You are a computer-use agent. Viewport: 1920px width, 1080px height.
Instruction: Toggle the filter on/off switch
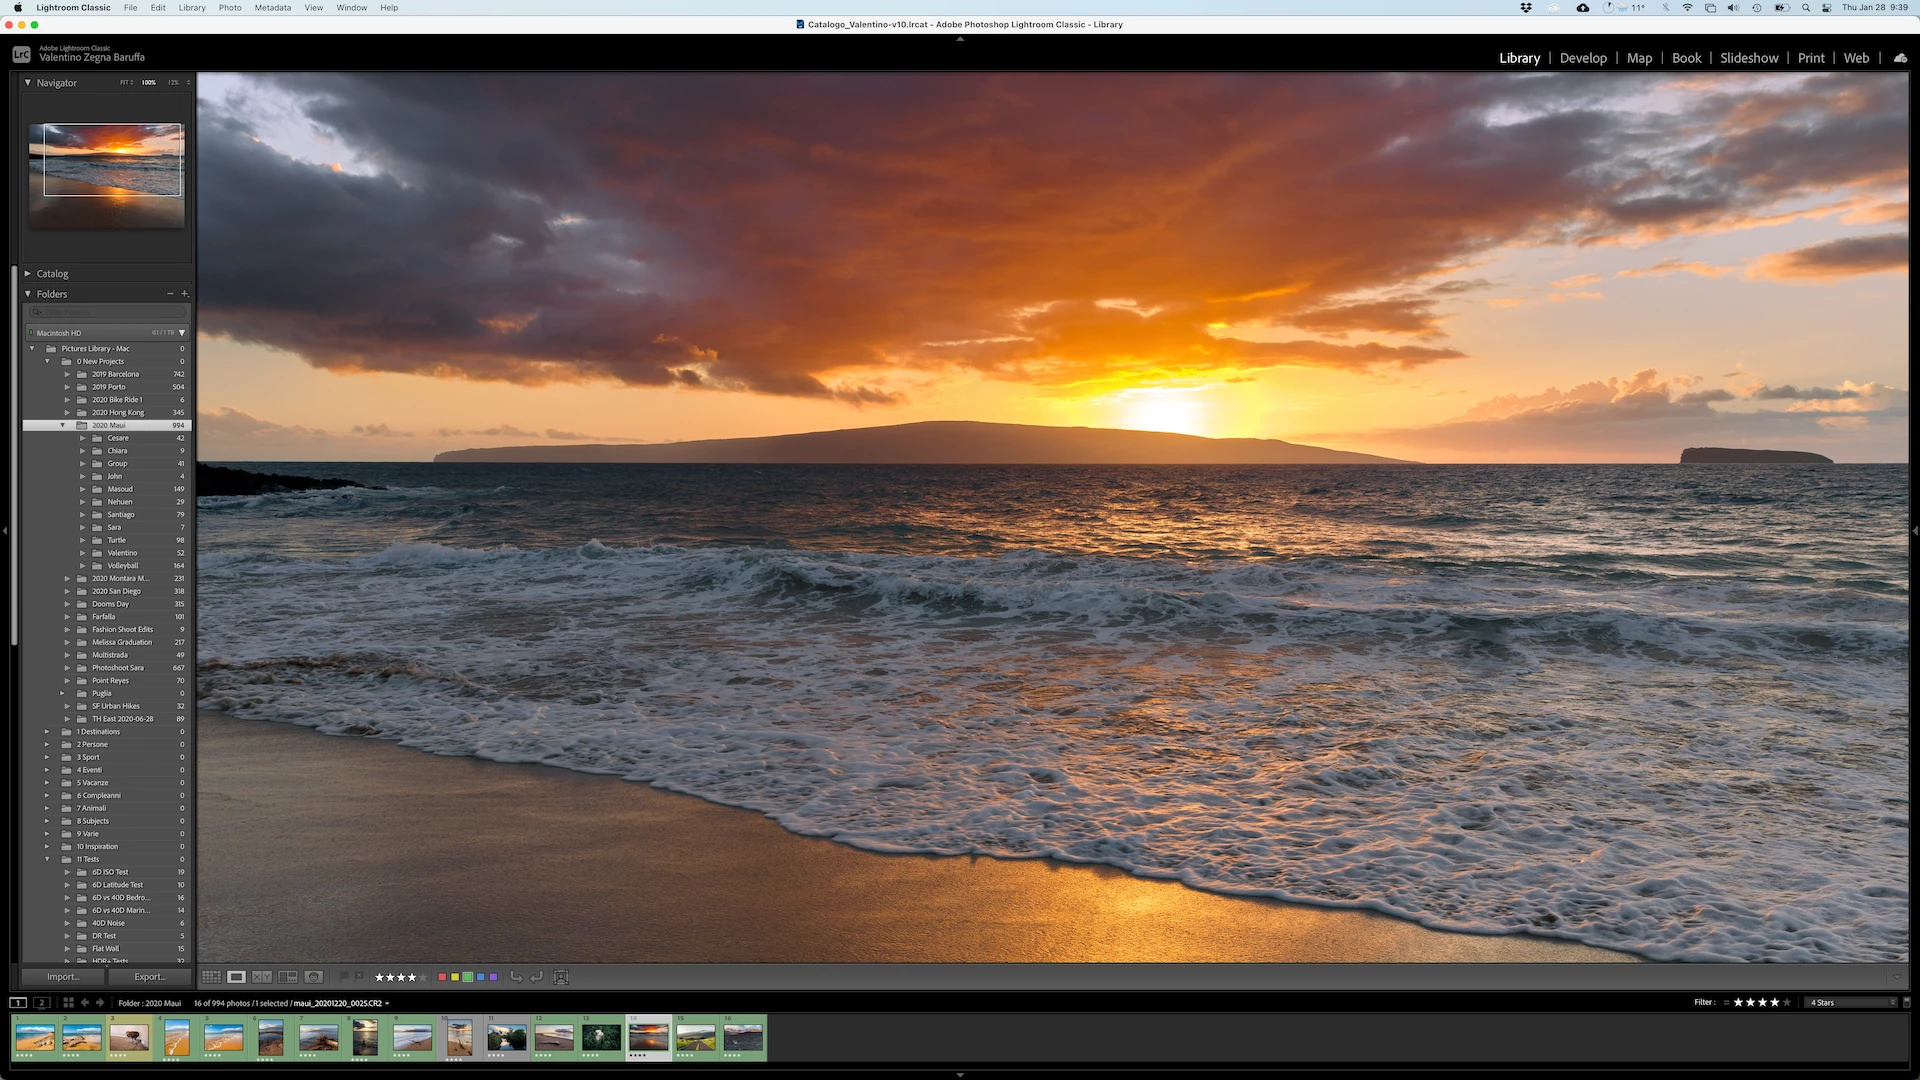1906,1002
